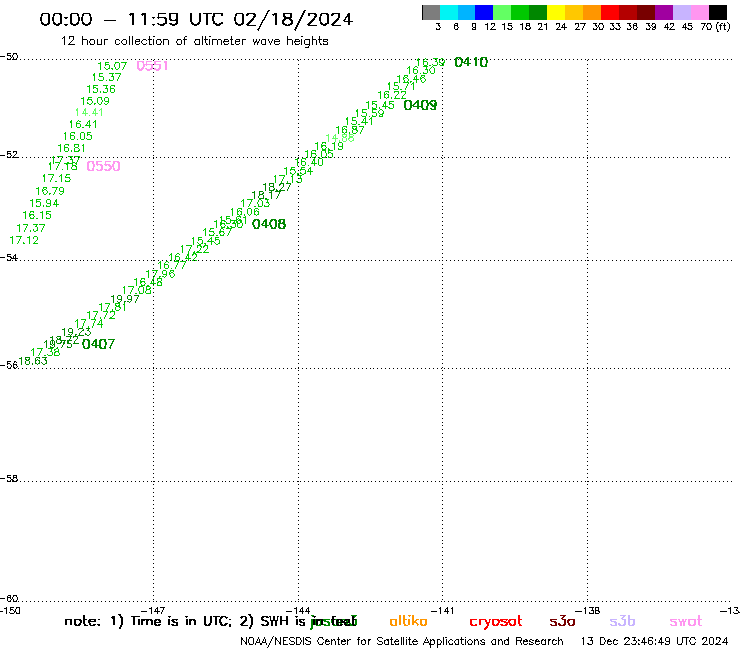Click the 16.79 wave height value
This screenshot has height=650, width=740.
tap(50, 191)
